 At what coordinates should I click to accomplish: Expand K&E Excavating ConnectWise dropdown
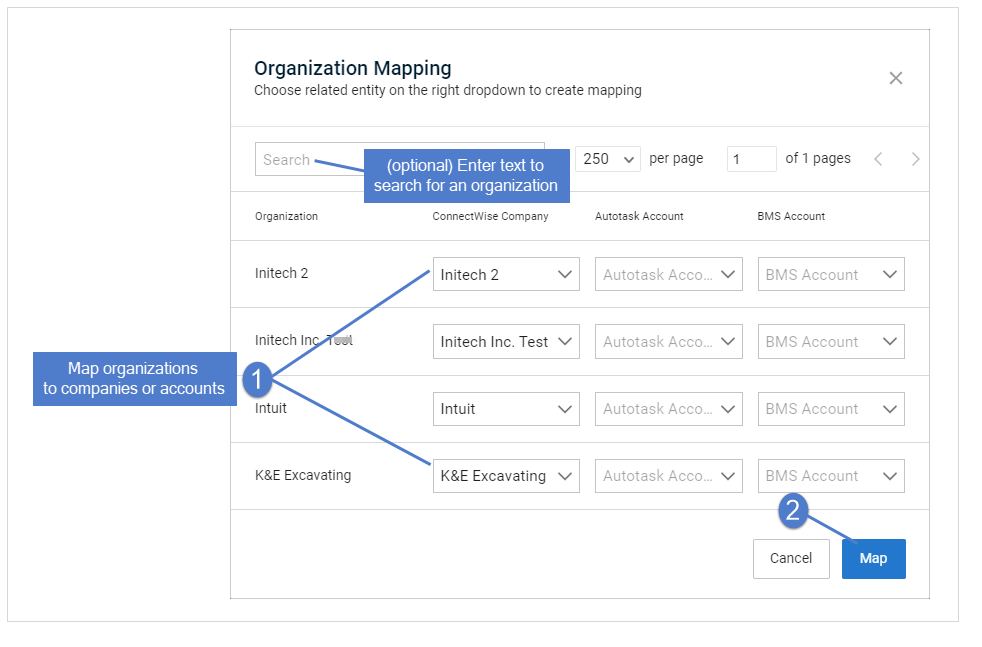pos(506,476)
